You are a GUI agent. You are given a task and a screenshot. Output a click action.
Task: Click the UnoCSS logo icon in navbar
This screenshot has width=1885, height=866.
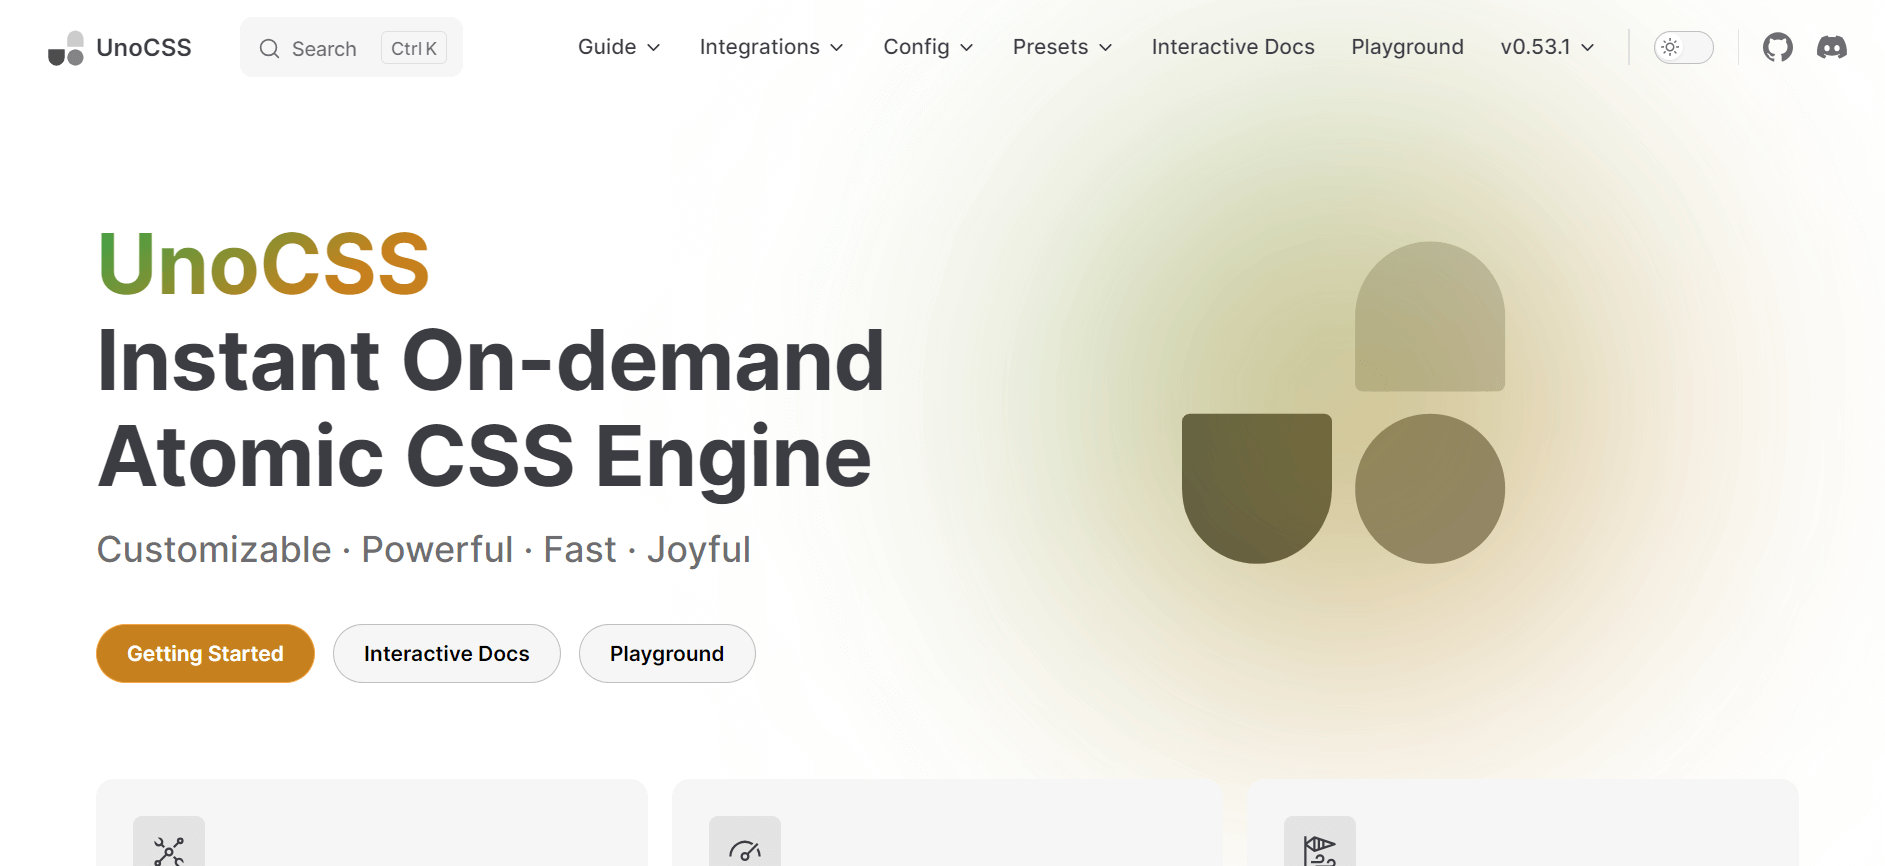pyautogui.click(x=66, y=48)
